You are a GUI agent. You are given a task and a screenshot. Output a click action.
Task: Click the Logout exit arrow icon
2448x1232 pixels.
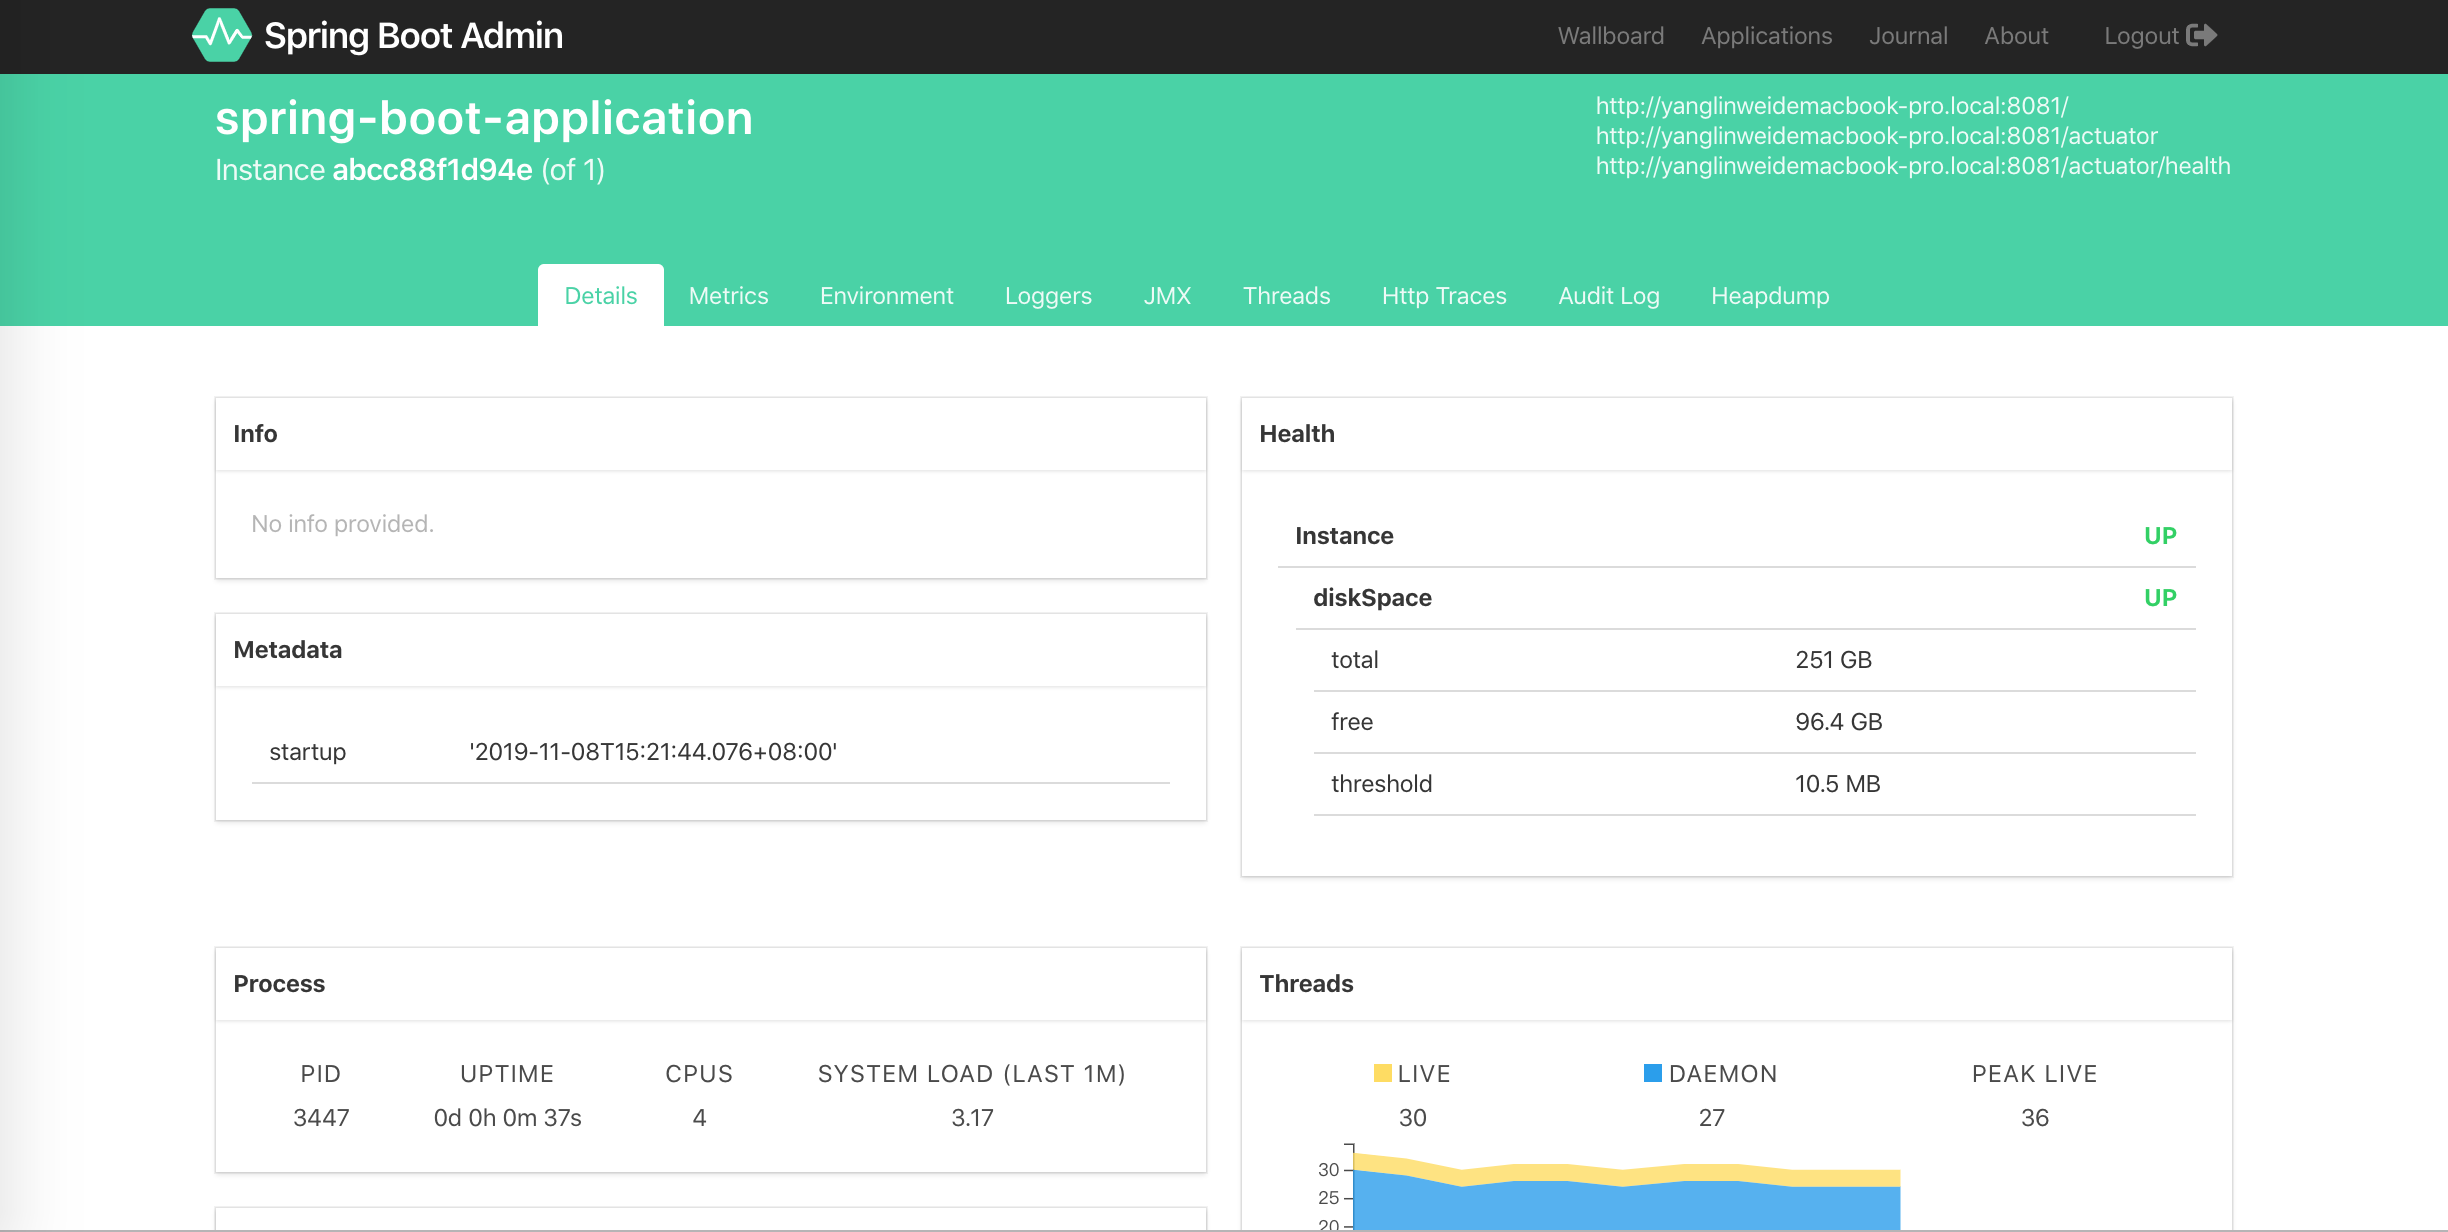tap(2201, 36)
